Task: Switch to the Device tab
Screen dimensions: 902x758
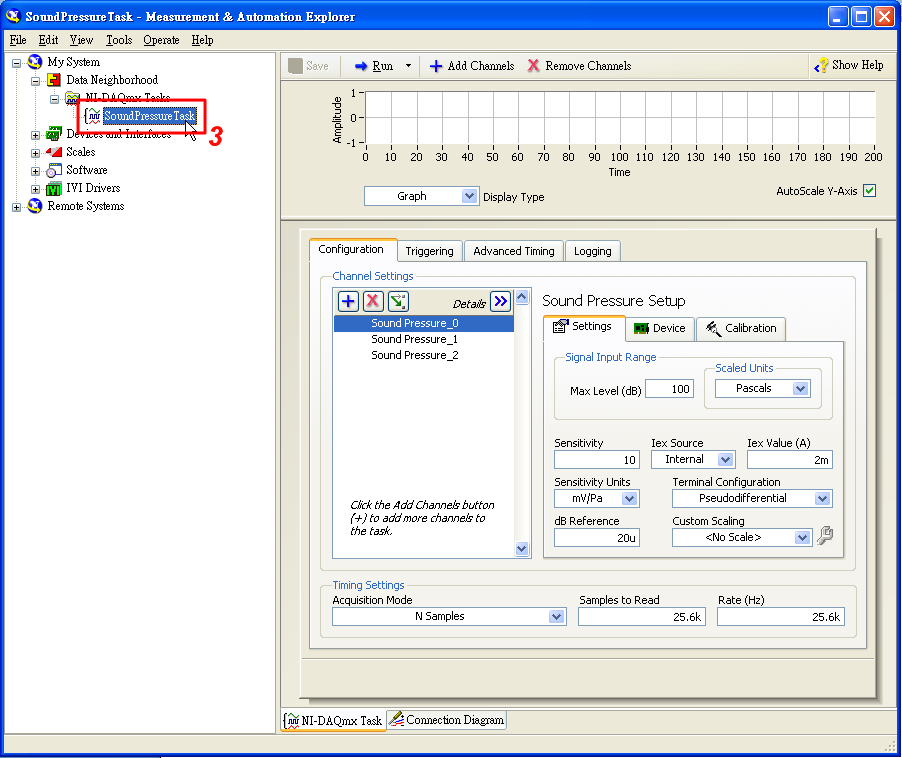Action: tap(660, 328)
